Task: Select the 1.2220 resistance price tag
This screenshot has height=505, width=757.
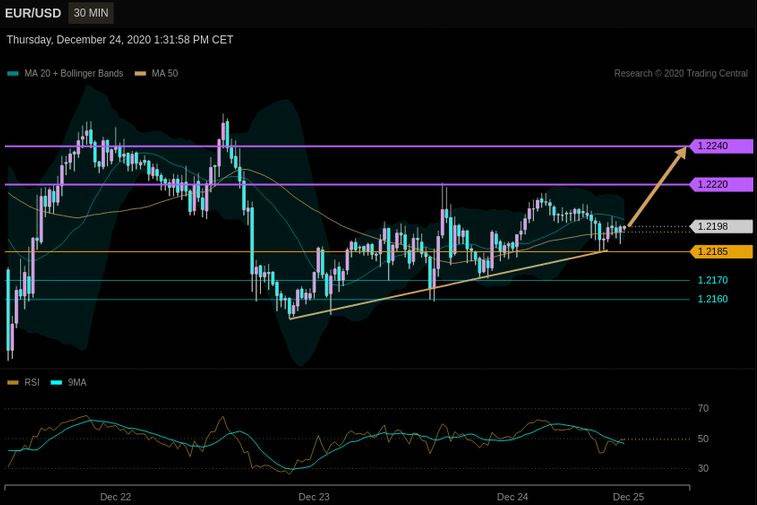Action: [721, 184]
